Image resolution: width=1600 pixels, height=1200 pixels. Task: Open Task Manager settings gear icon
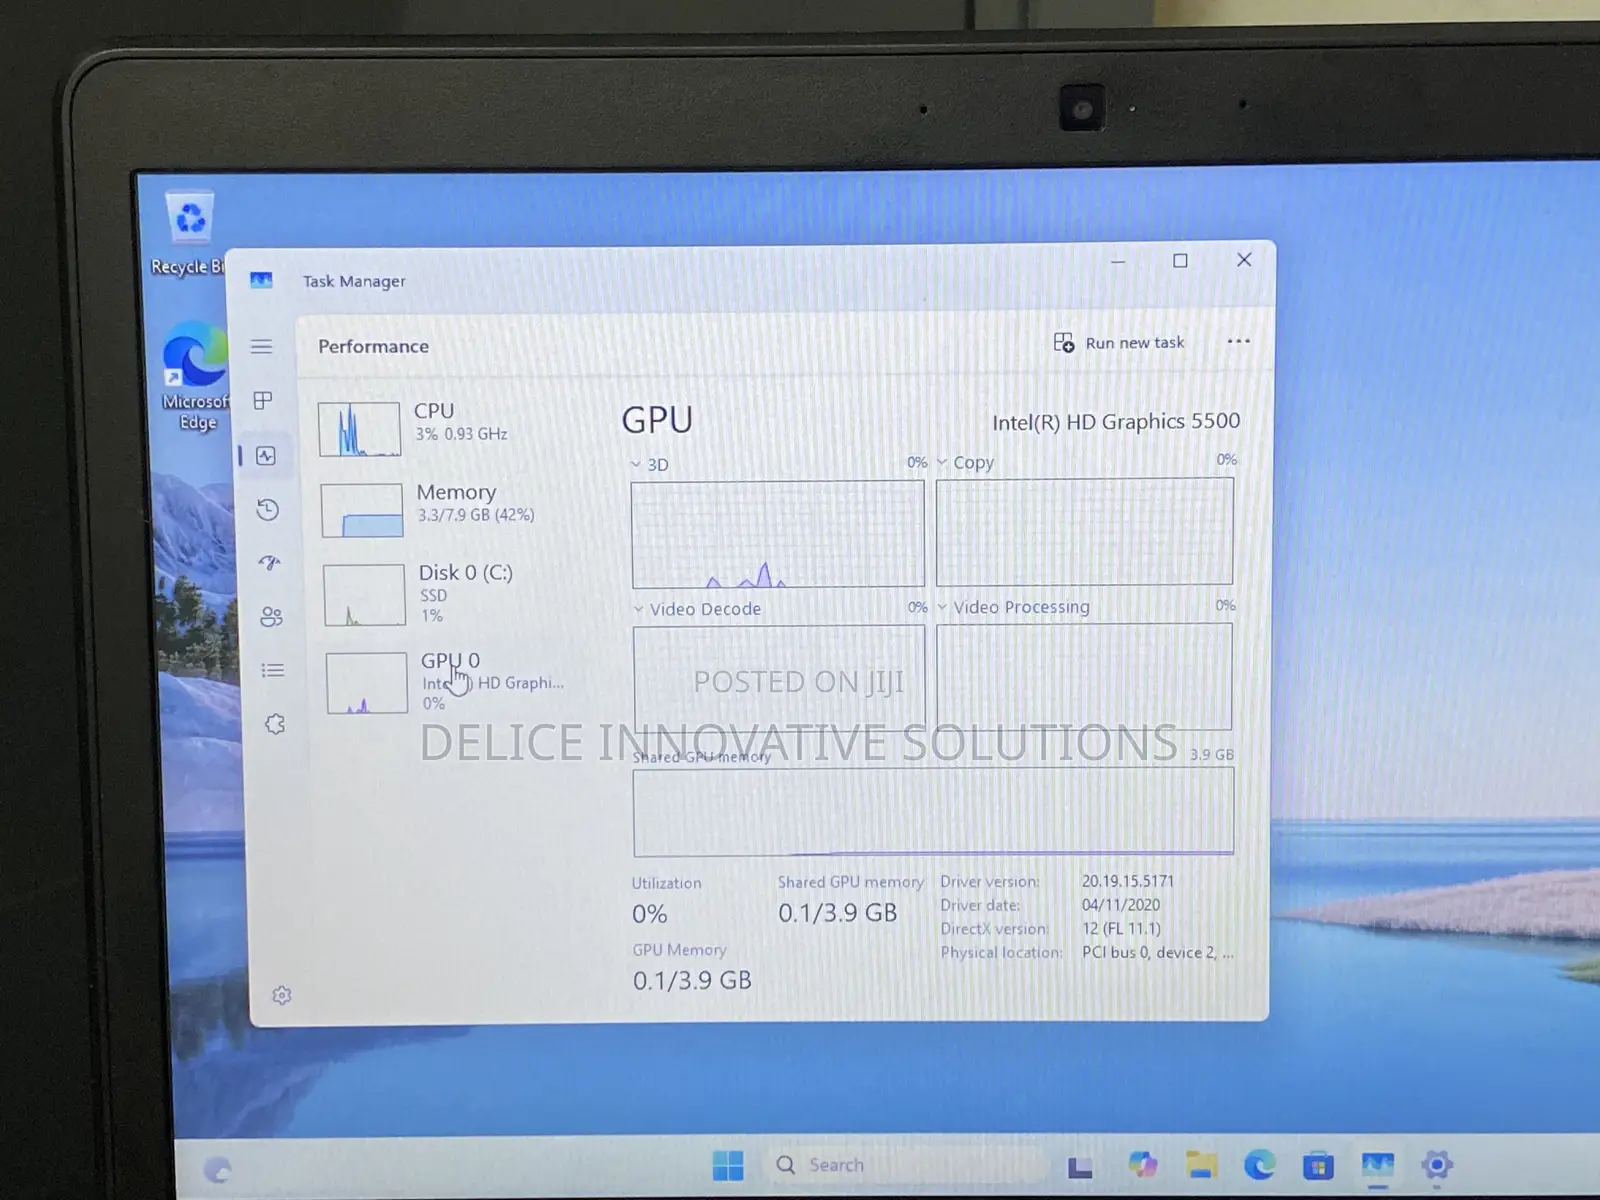tap(282, 995)
